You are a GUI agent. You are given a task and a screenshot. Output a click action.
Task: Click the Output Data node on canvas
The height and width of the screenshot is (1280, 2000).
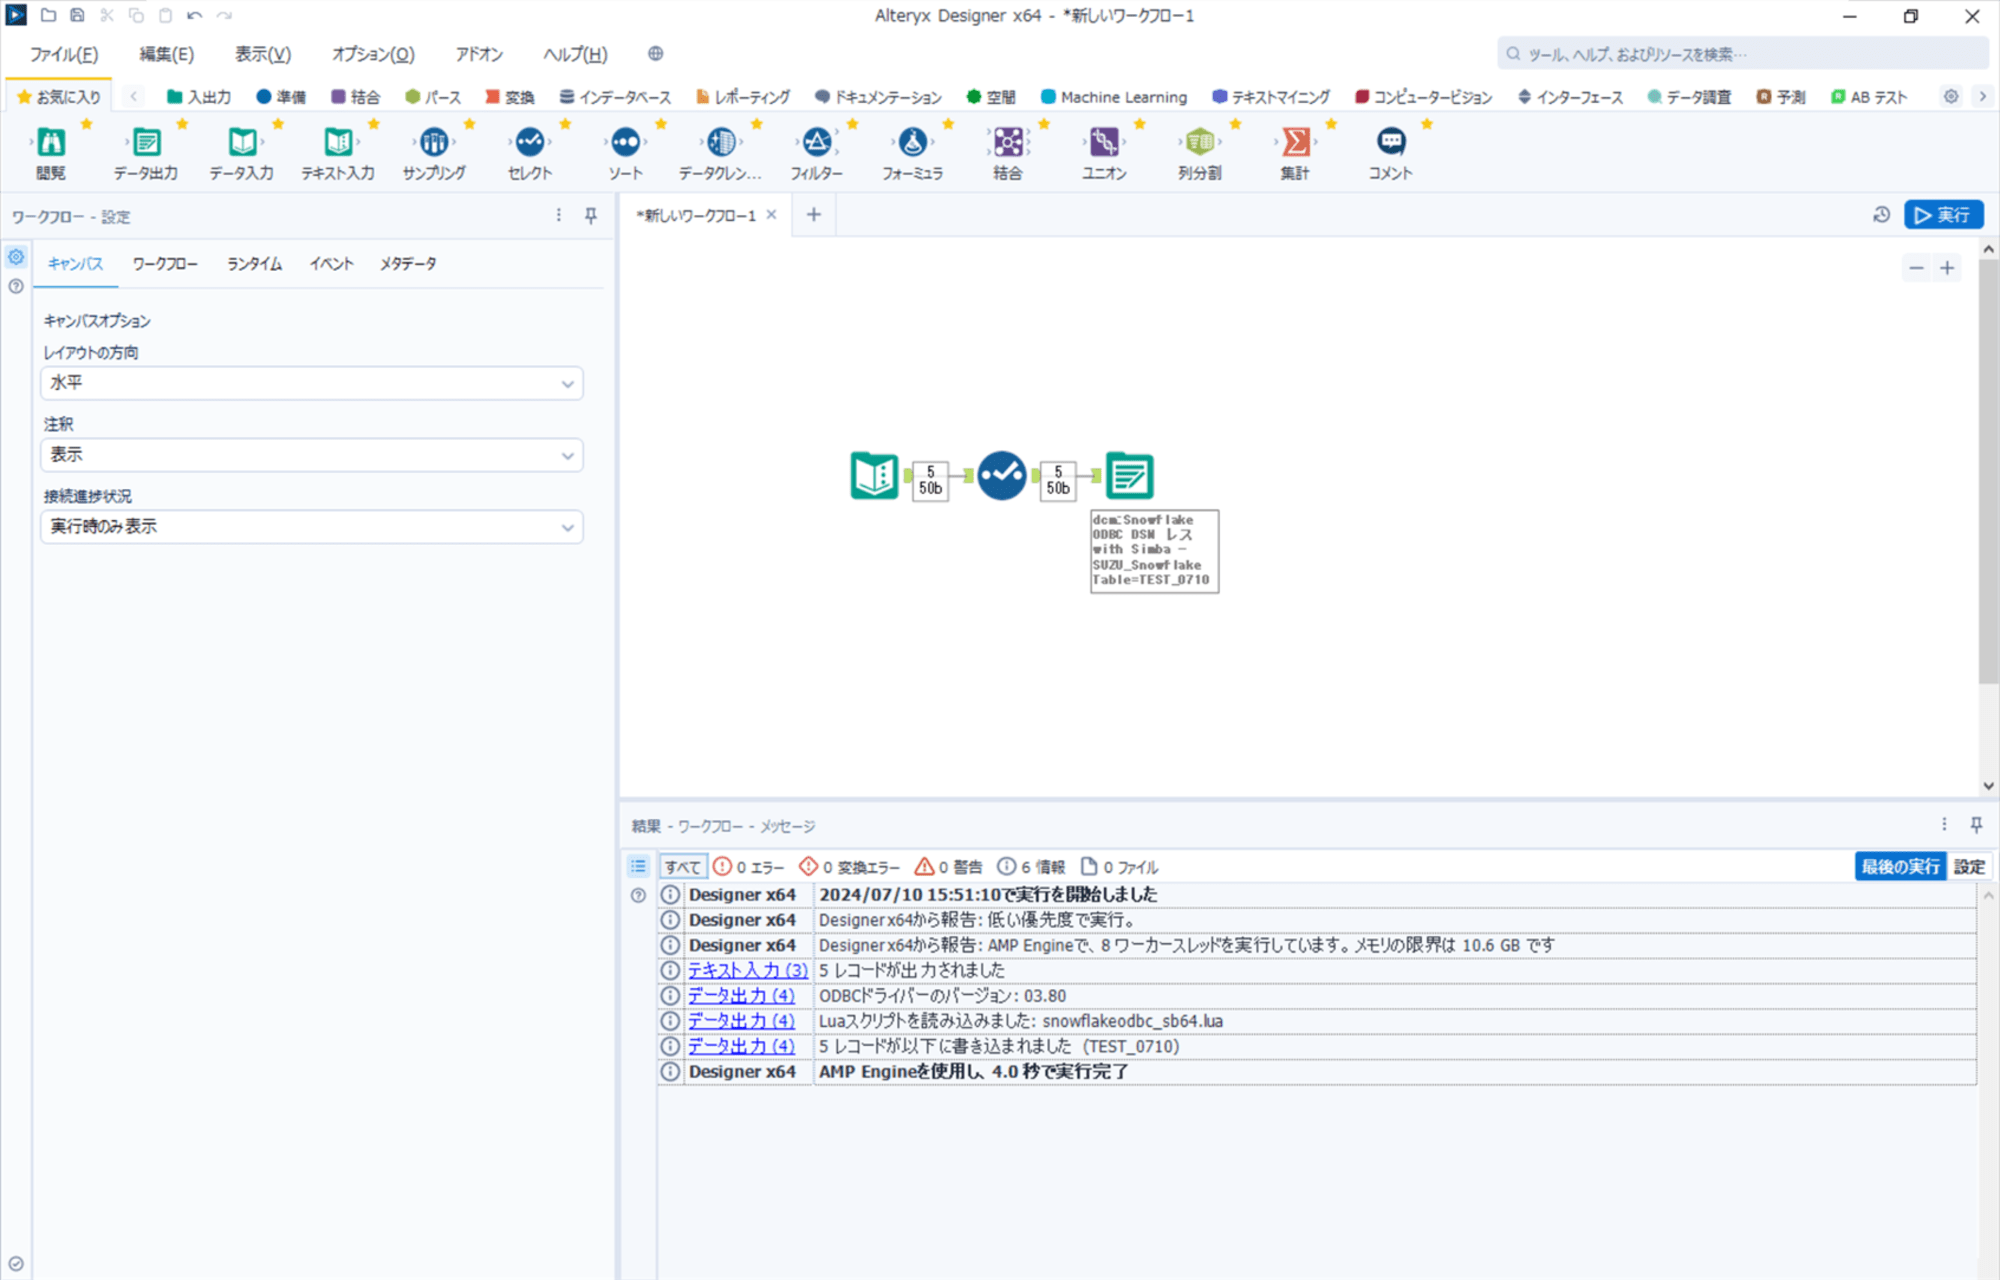1129,476
